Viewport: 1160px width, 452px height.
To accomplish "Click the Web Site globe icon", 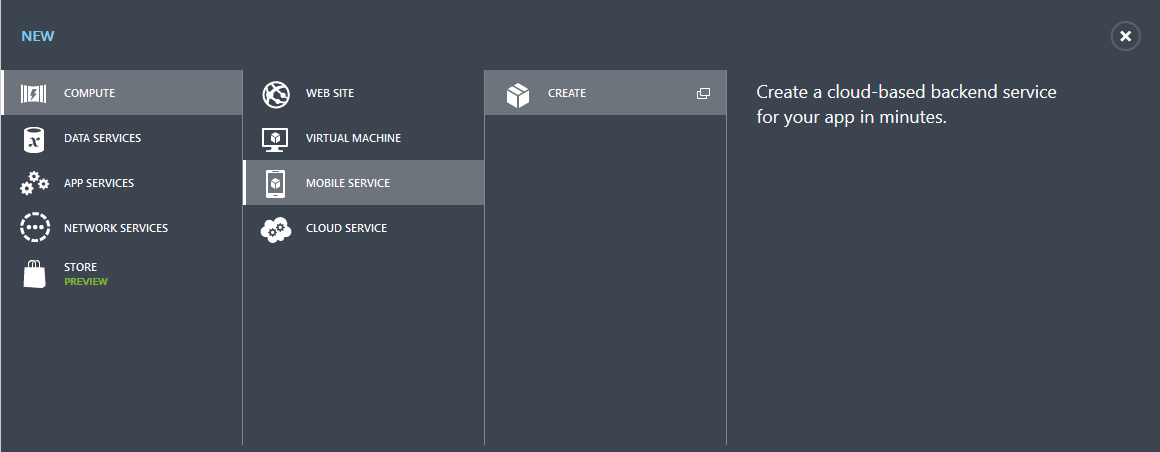I will tap(276, 94).
